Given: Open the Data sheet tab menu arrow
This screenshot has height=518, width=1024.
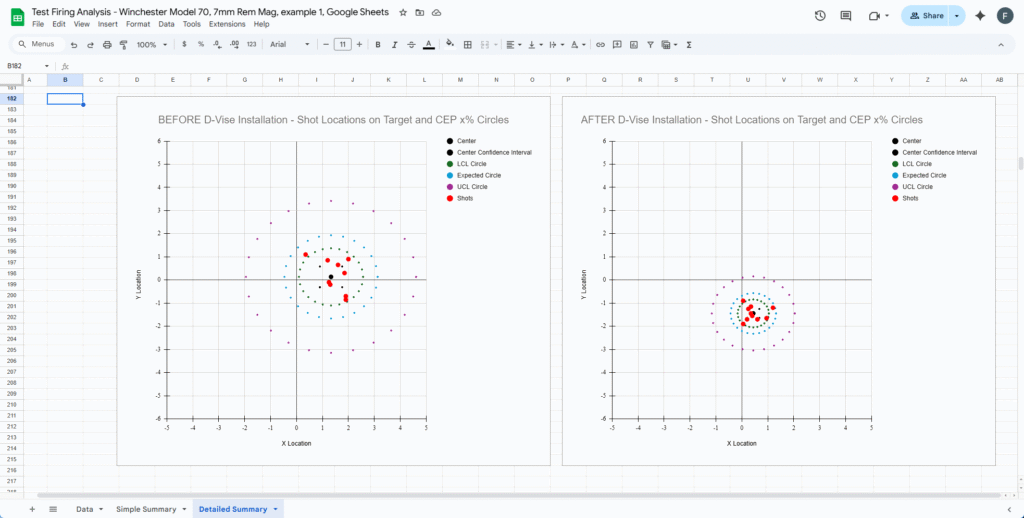Looking at the screenshot, I should (x=101, y=509).
